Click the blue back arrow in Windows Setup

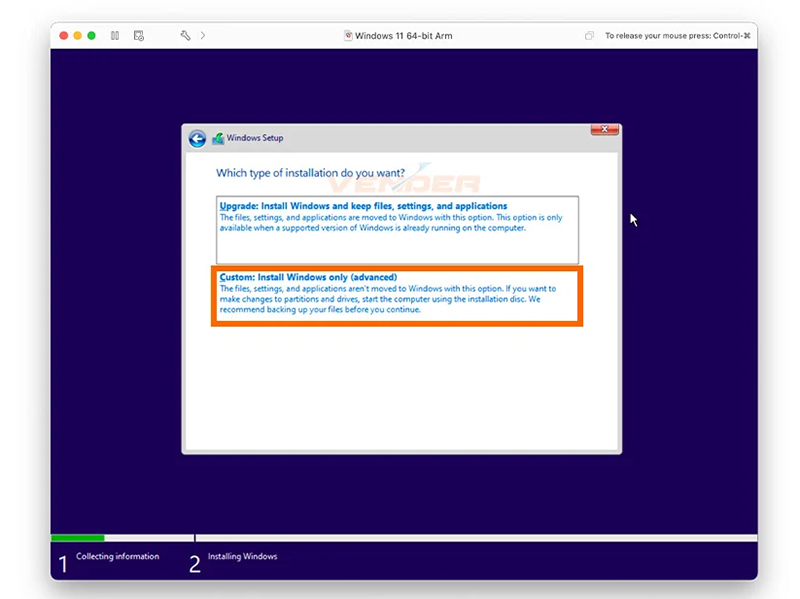[x=197, y=138]
